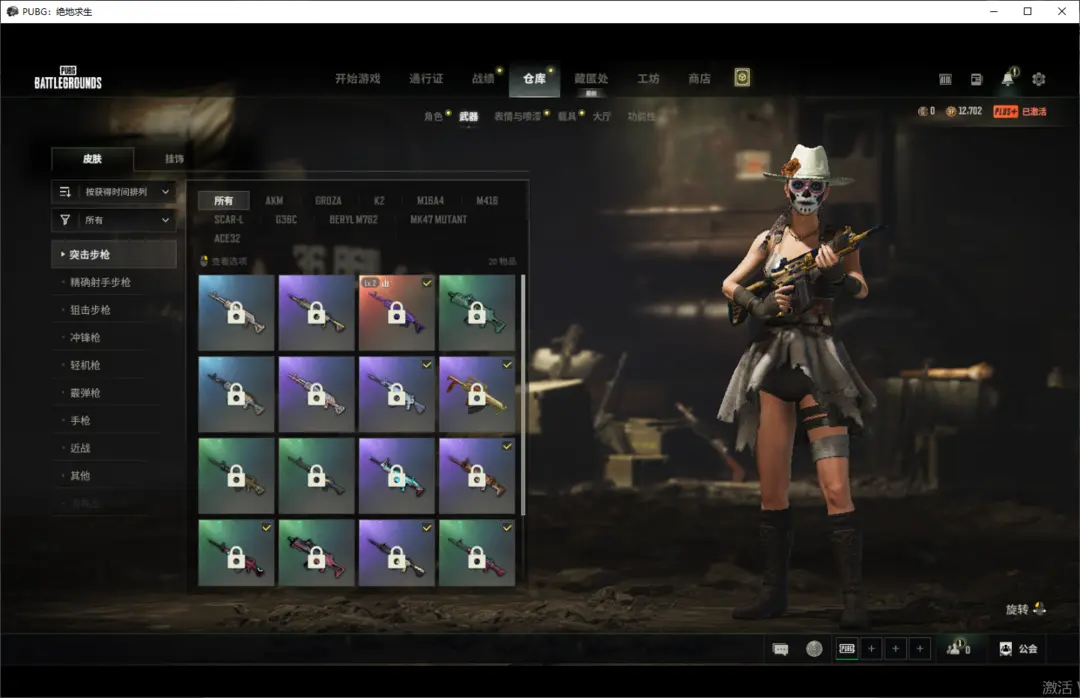
Task: Open settings via the gear icon
Action: [1038, 79]
